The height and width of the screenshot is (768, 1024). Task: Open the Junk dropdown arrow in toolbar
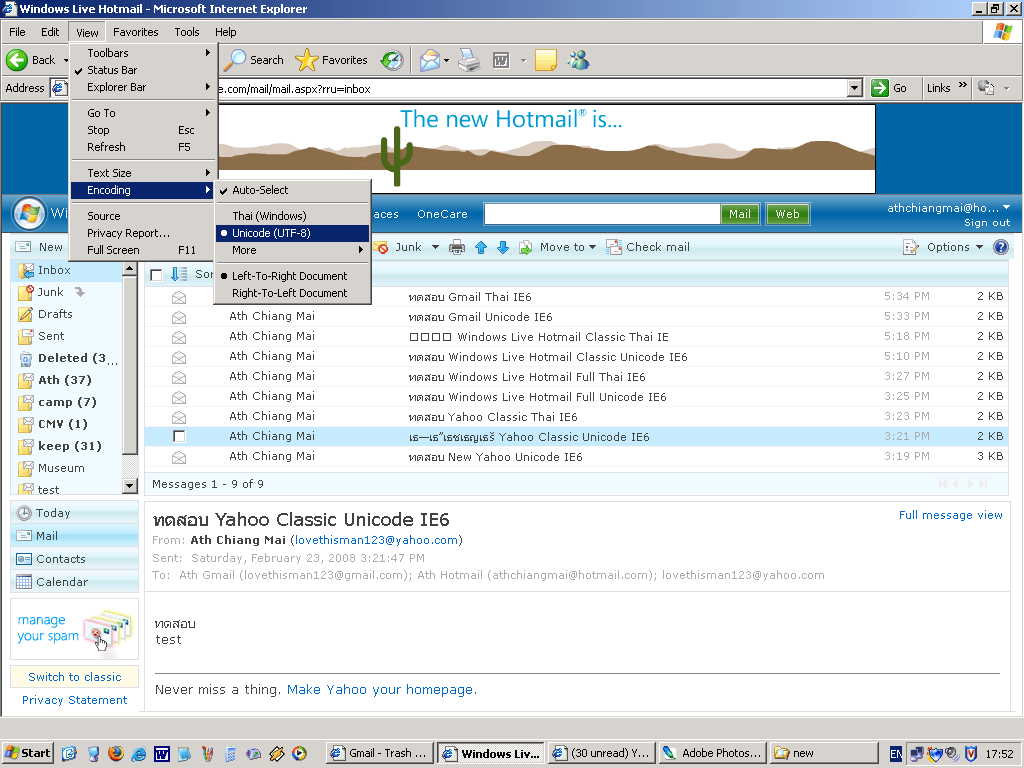point(435,248)
